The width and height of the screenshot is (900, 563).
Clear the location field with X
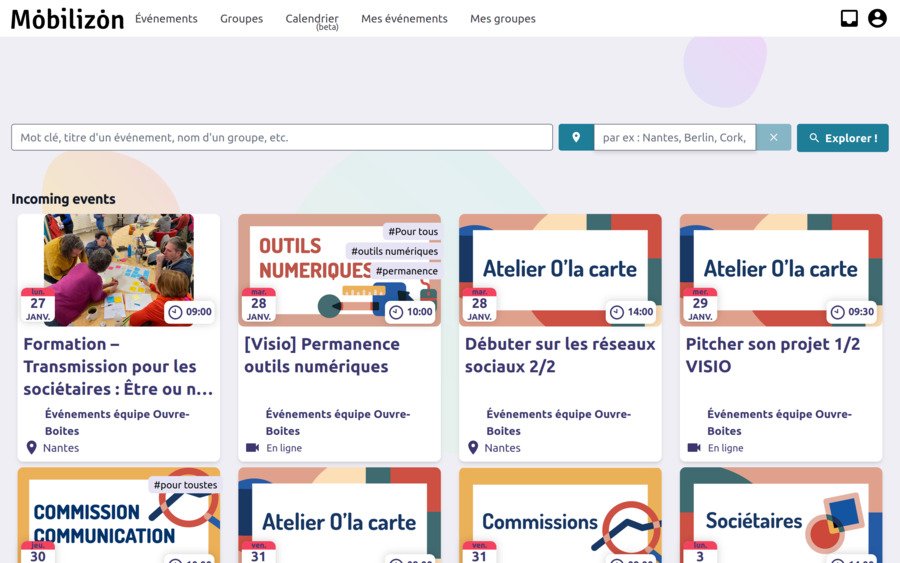coord(773,138)
